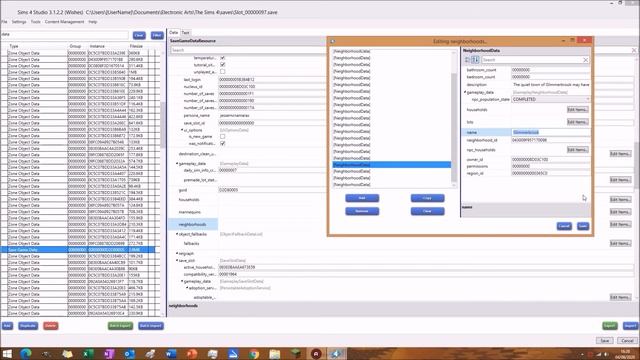
Task: Click Edit Items for households in dialog
Action: [578, 110]
